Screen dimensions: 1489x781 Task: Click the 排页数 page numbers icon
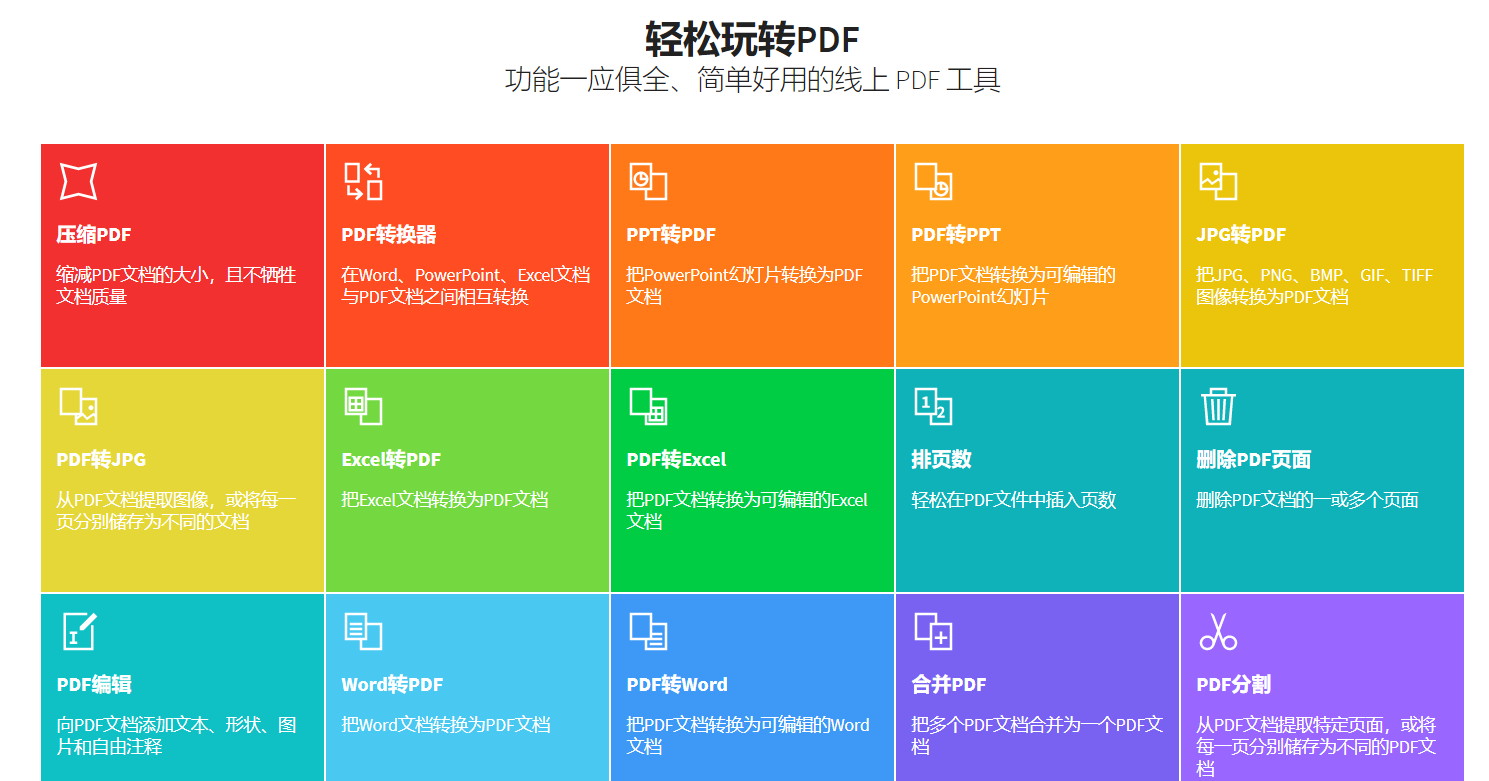933,406
